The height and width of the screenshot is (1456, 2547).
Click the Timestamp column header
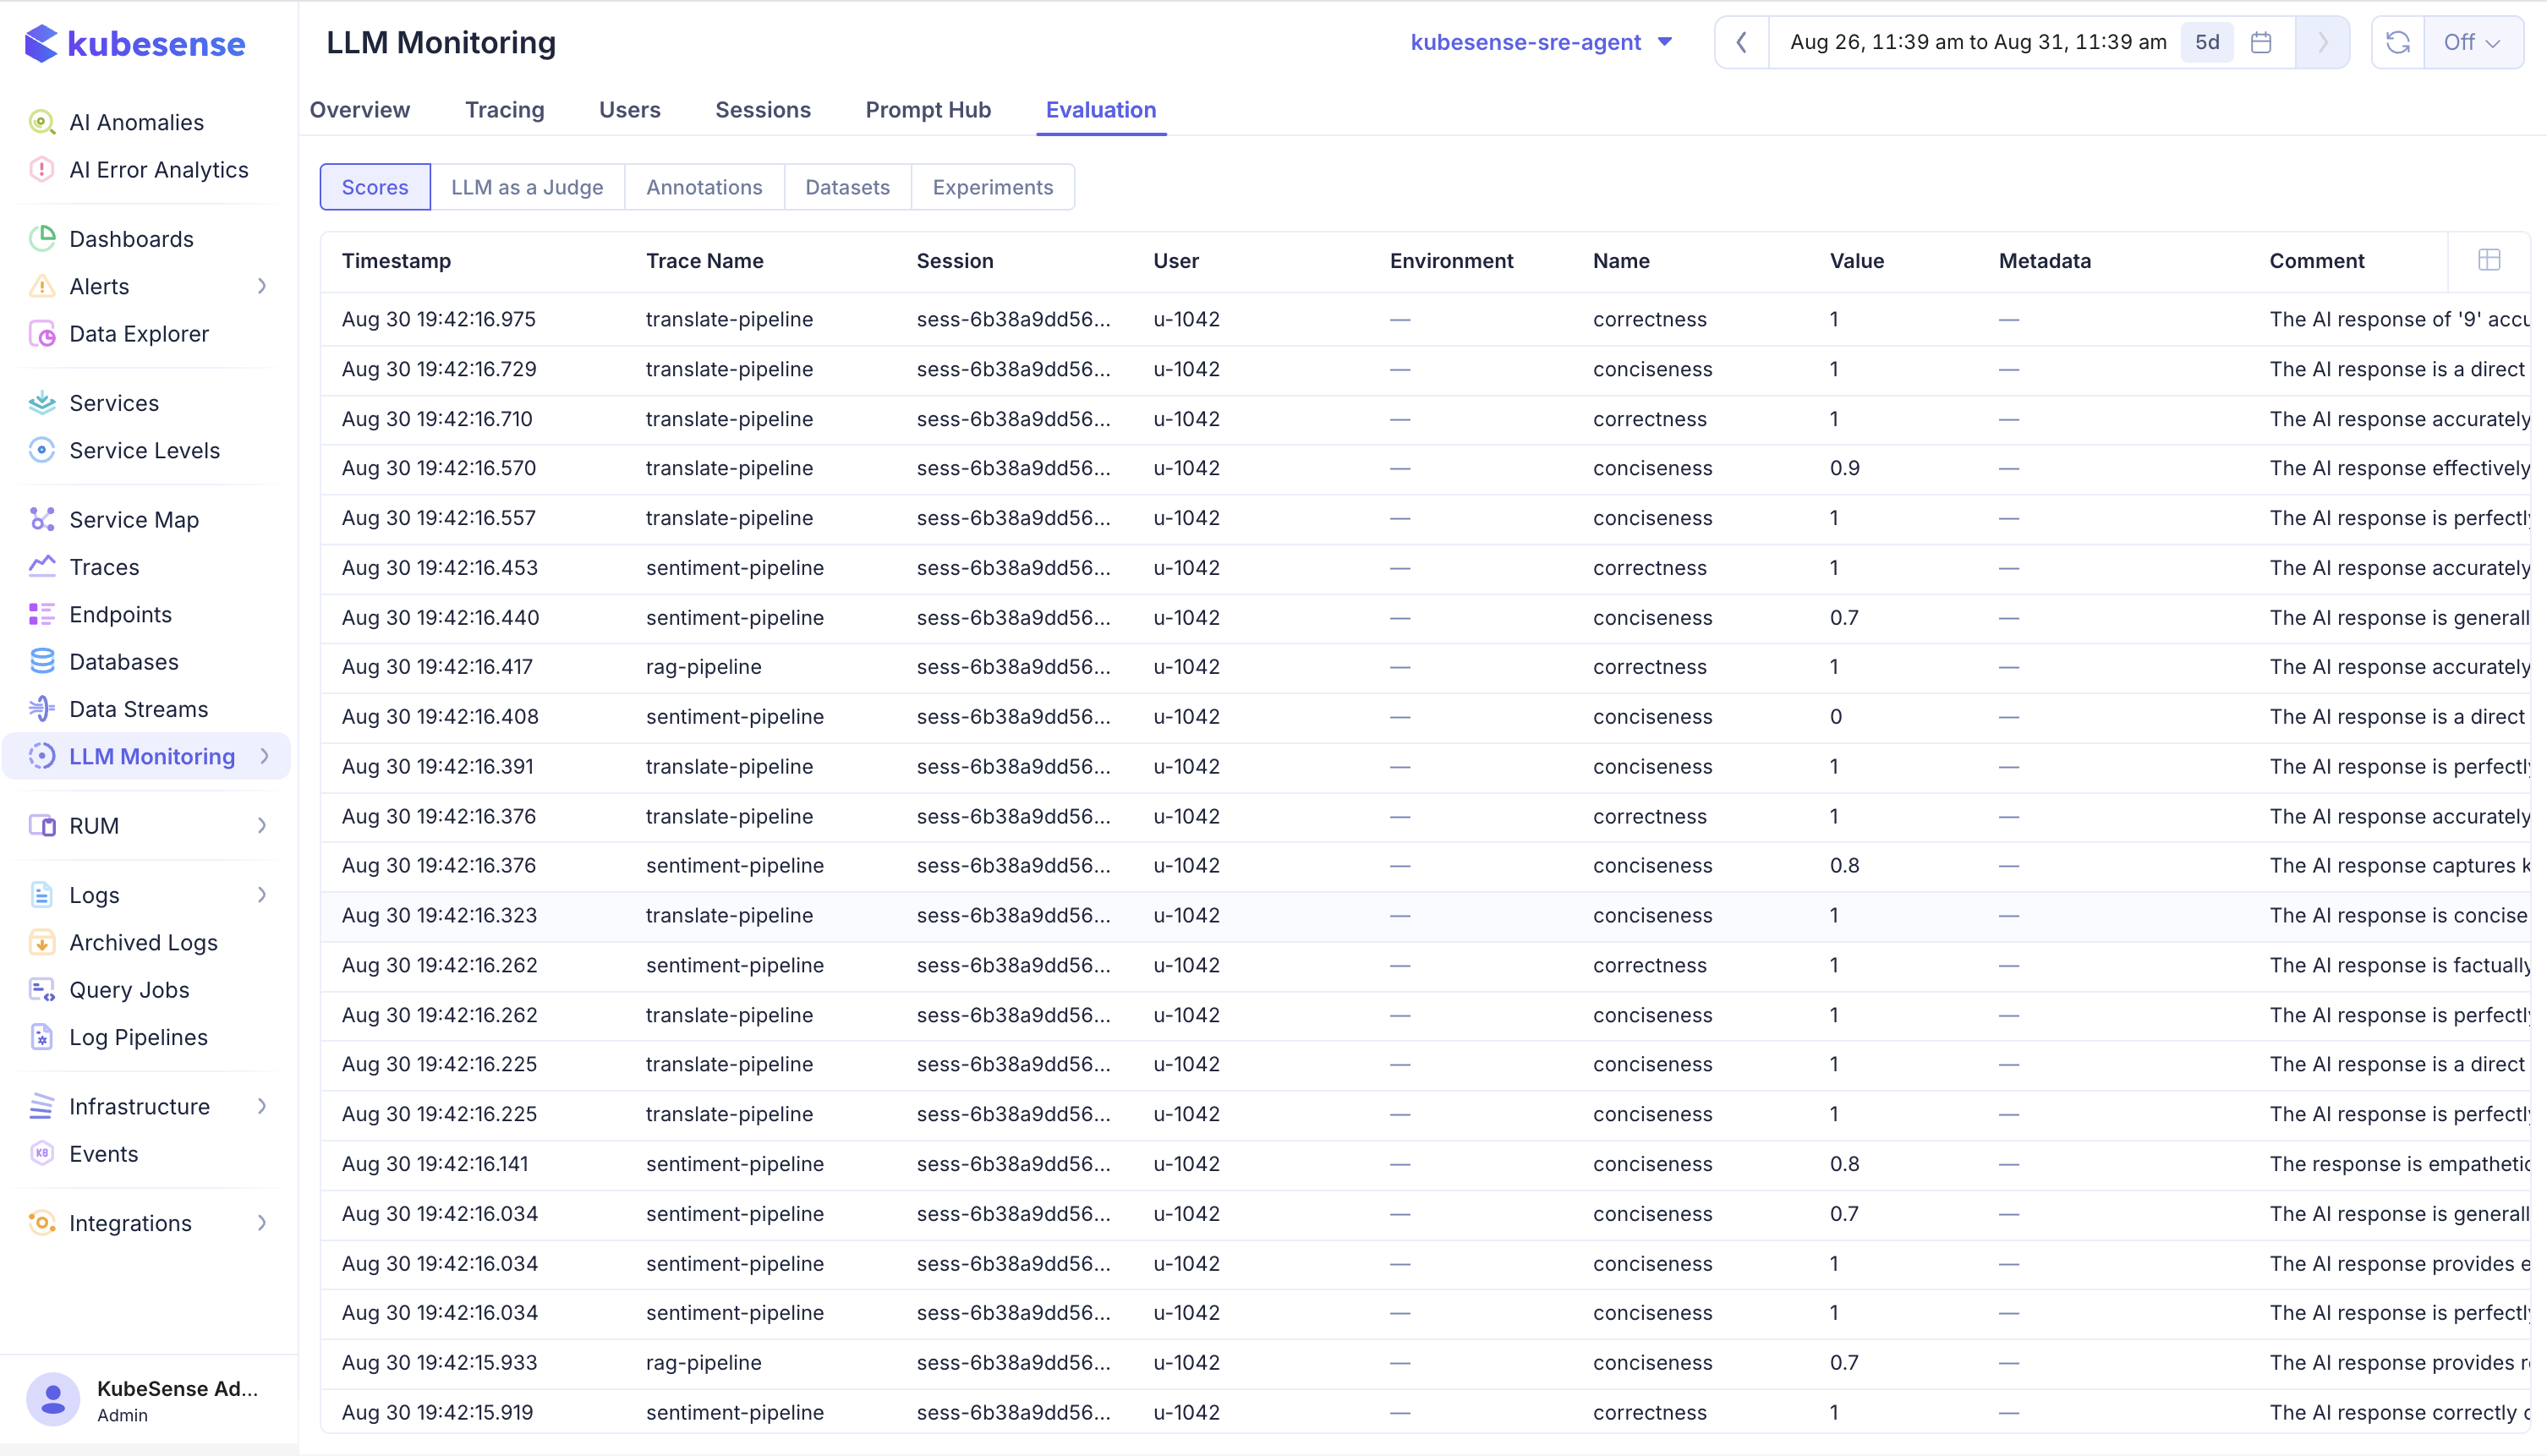[x=396, y=261]
